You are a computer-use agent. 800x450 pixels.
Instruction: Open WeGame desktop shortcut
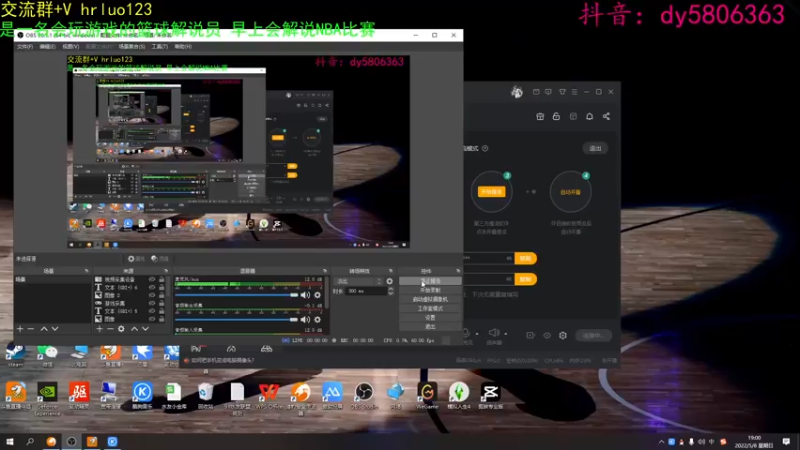428,396
